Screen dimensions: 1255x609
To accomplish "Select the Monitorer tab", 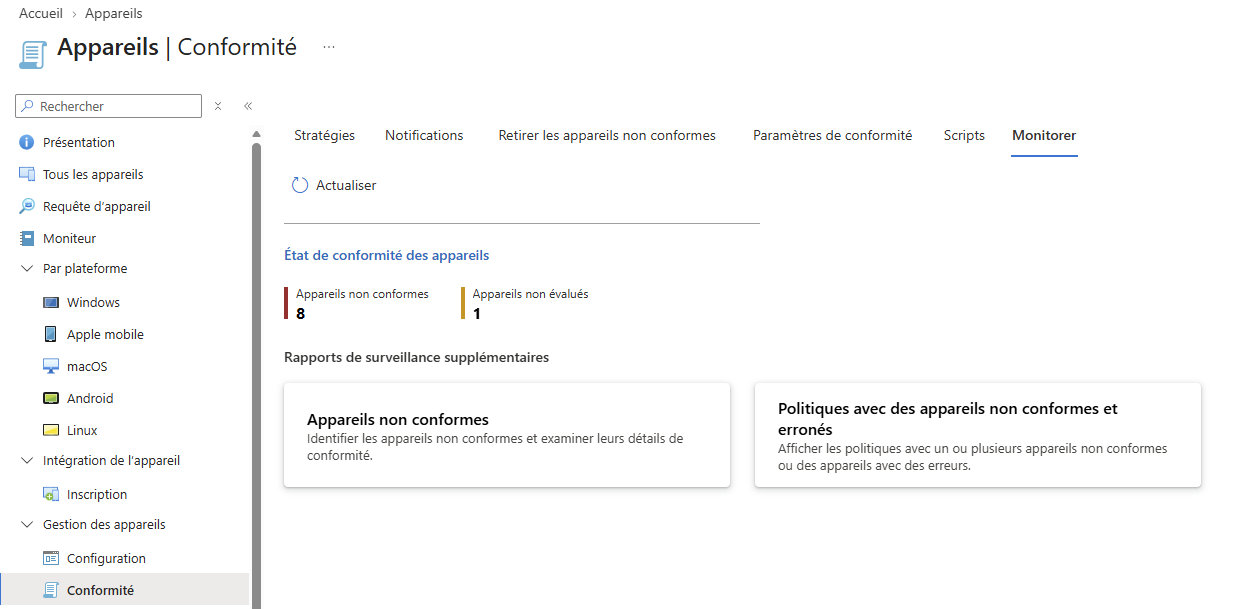I will (x=1044, y=135).
